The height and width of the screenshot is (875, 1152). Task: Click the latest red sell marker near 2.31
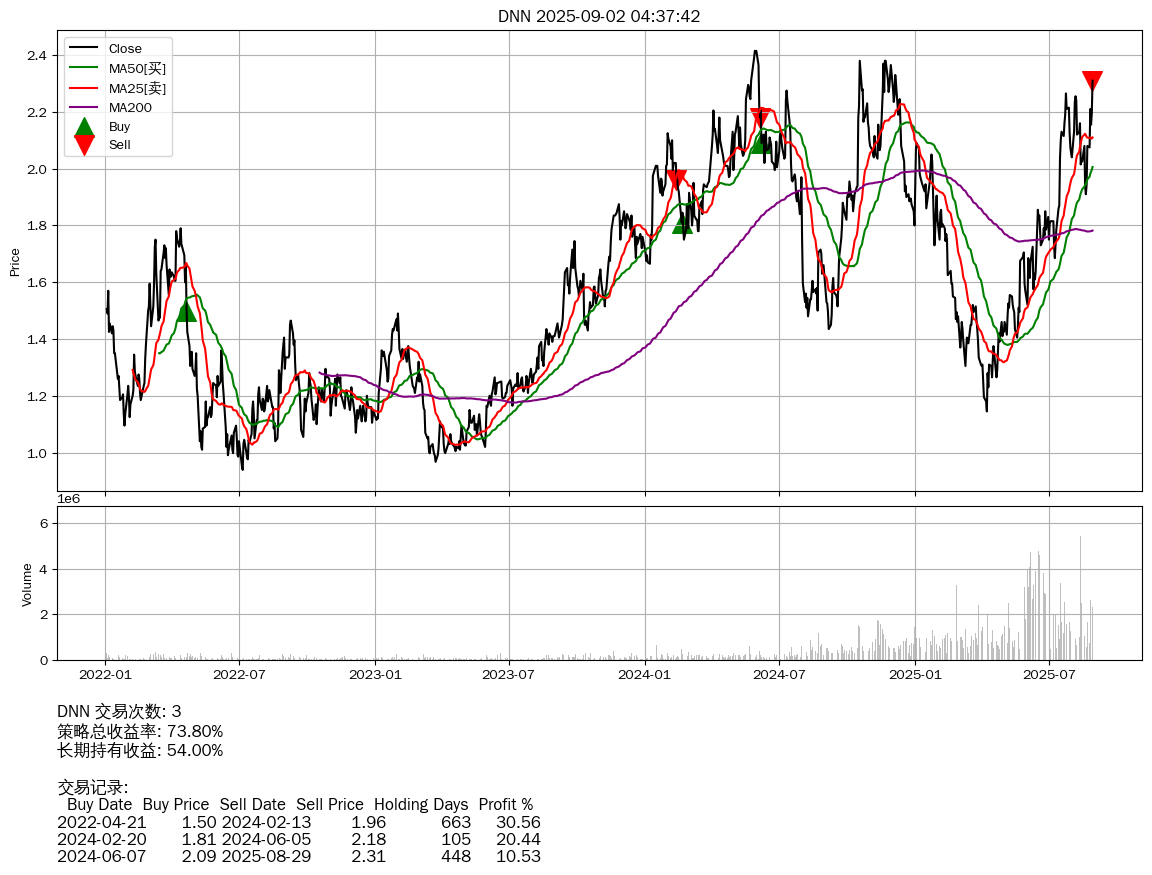pyautogui.click(x=1092, y=81)
